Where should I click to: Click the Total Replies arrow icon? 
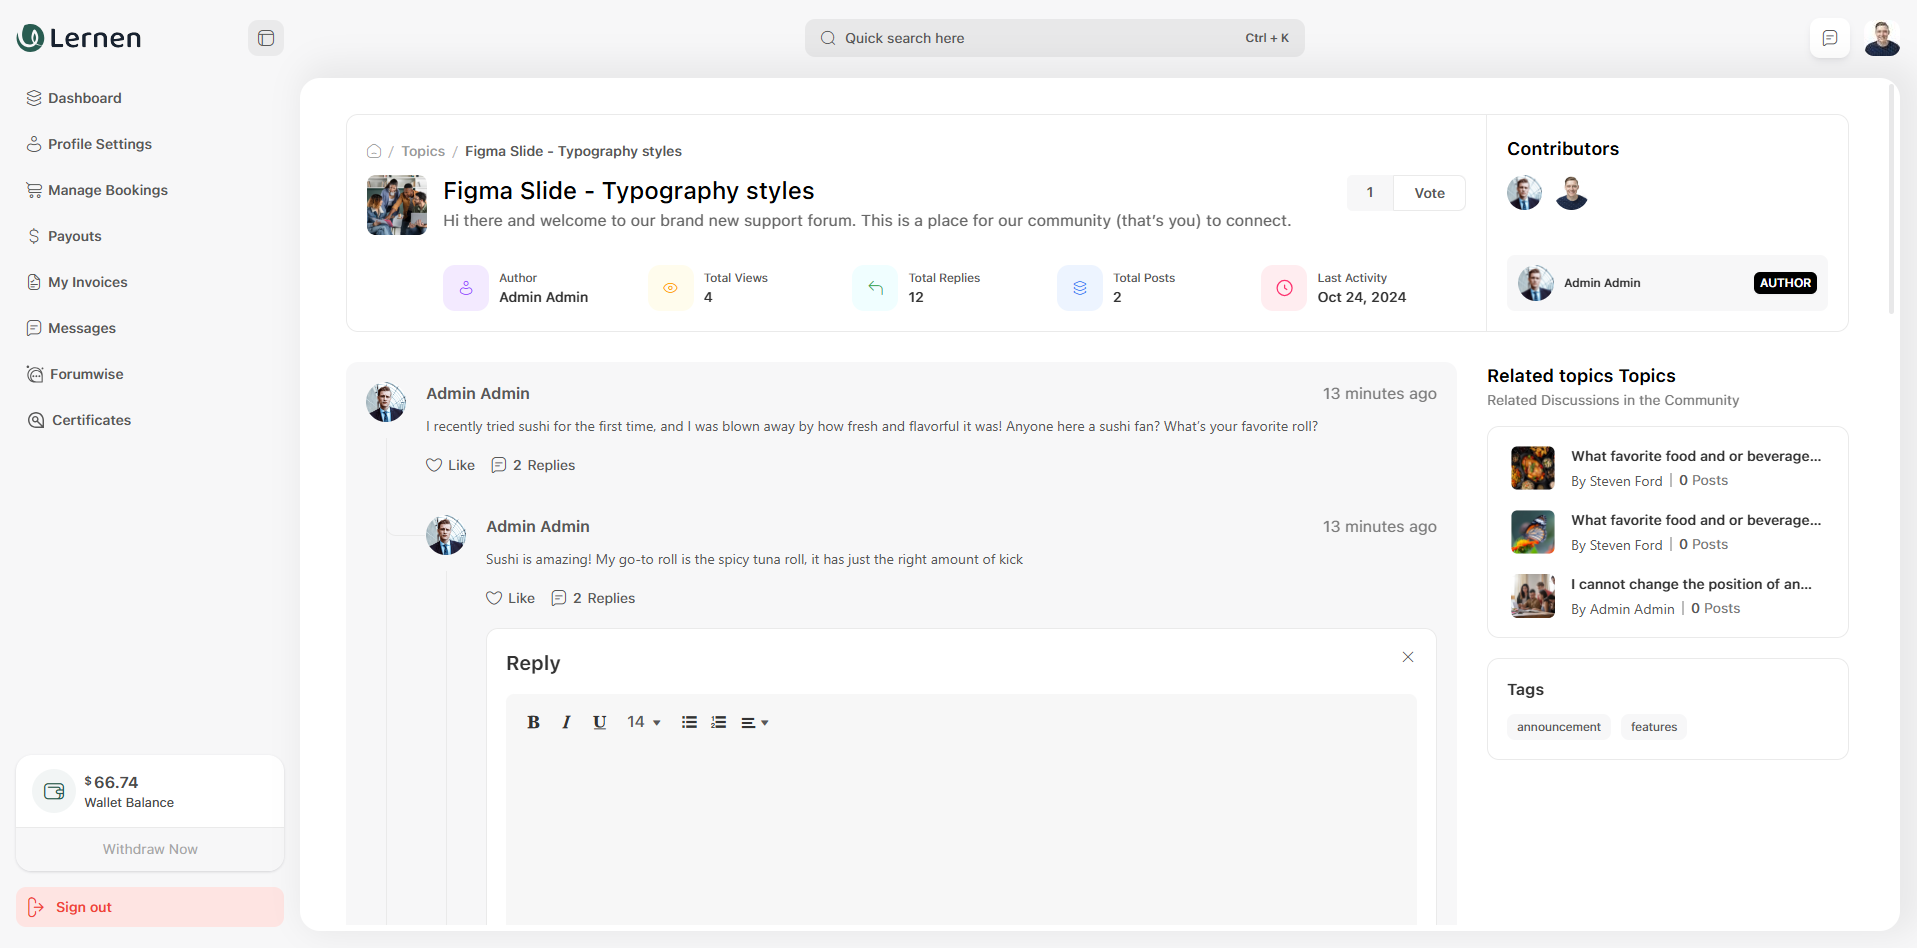(875, 288)
